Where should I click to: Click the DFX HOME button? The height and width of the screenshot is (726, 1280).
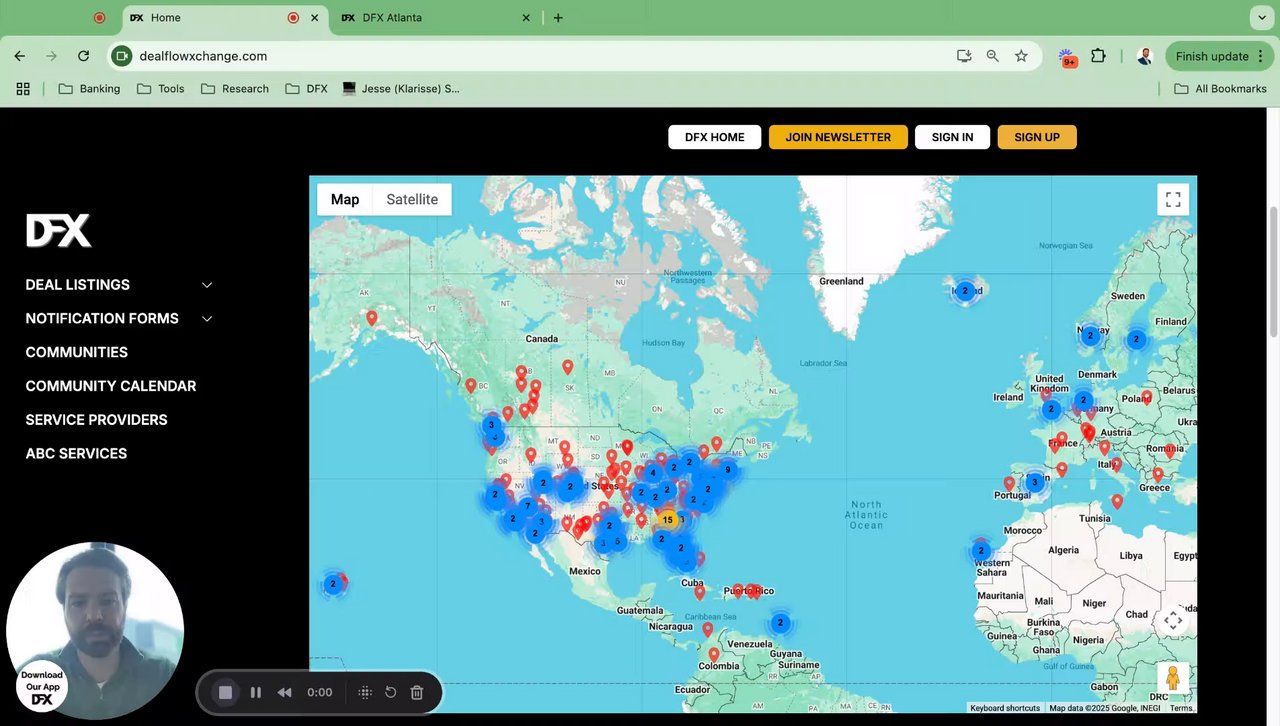coord(715,137)
